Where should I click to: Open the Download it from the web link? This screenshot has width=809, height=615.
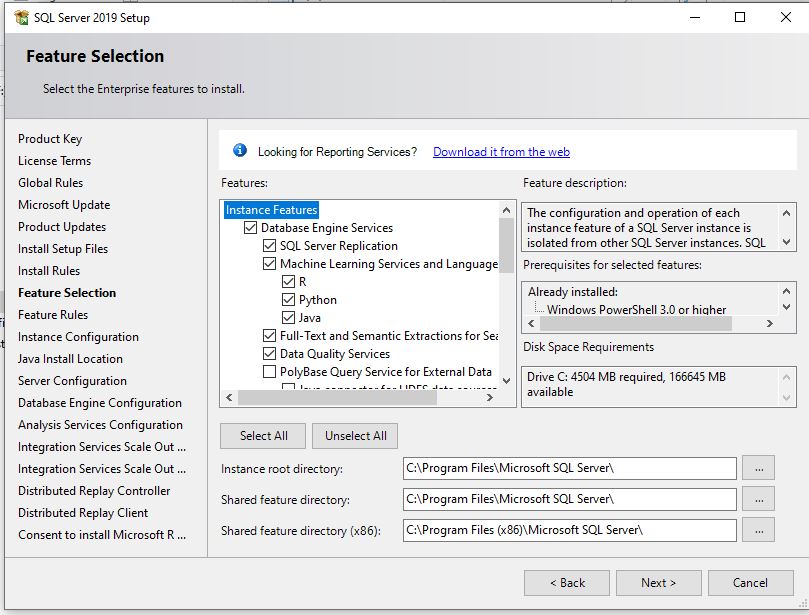coord(500,151)
